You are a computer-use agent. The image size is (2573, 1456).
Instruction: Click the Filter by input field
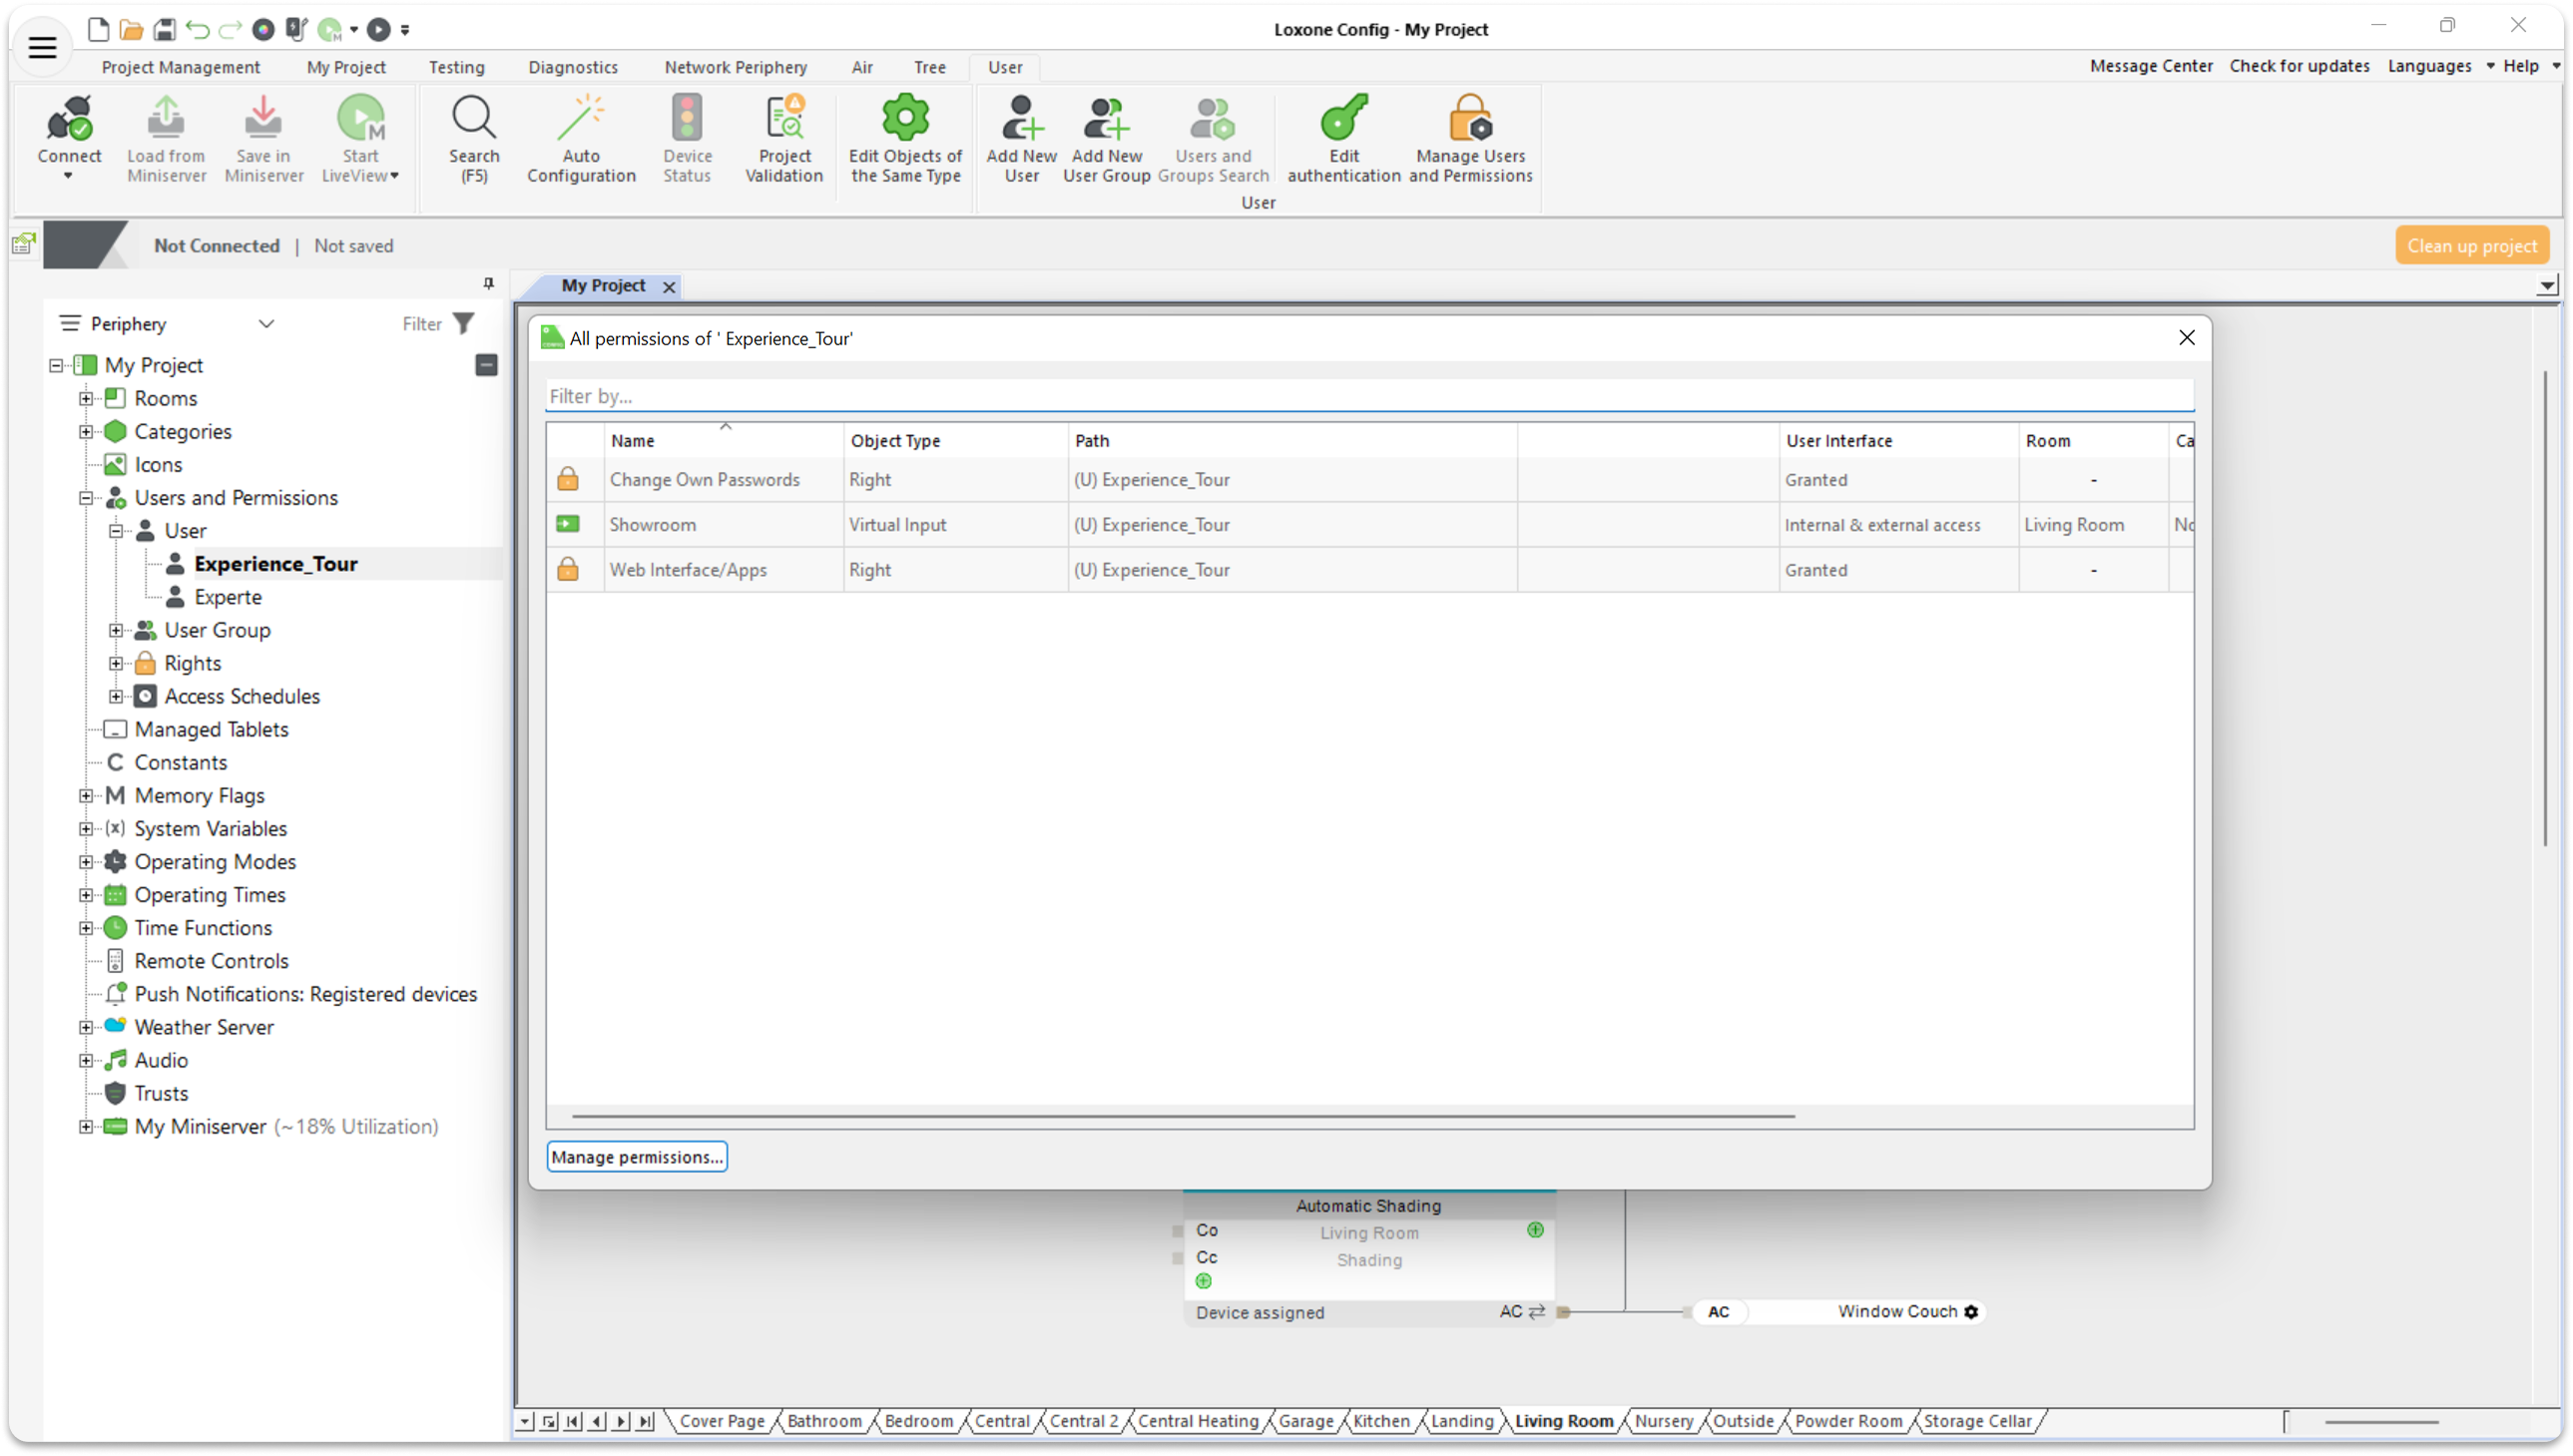pyautogui.click(x=1368, y=396)
